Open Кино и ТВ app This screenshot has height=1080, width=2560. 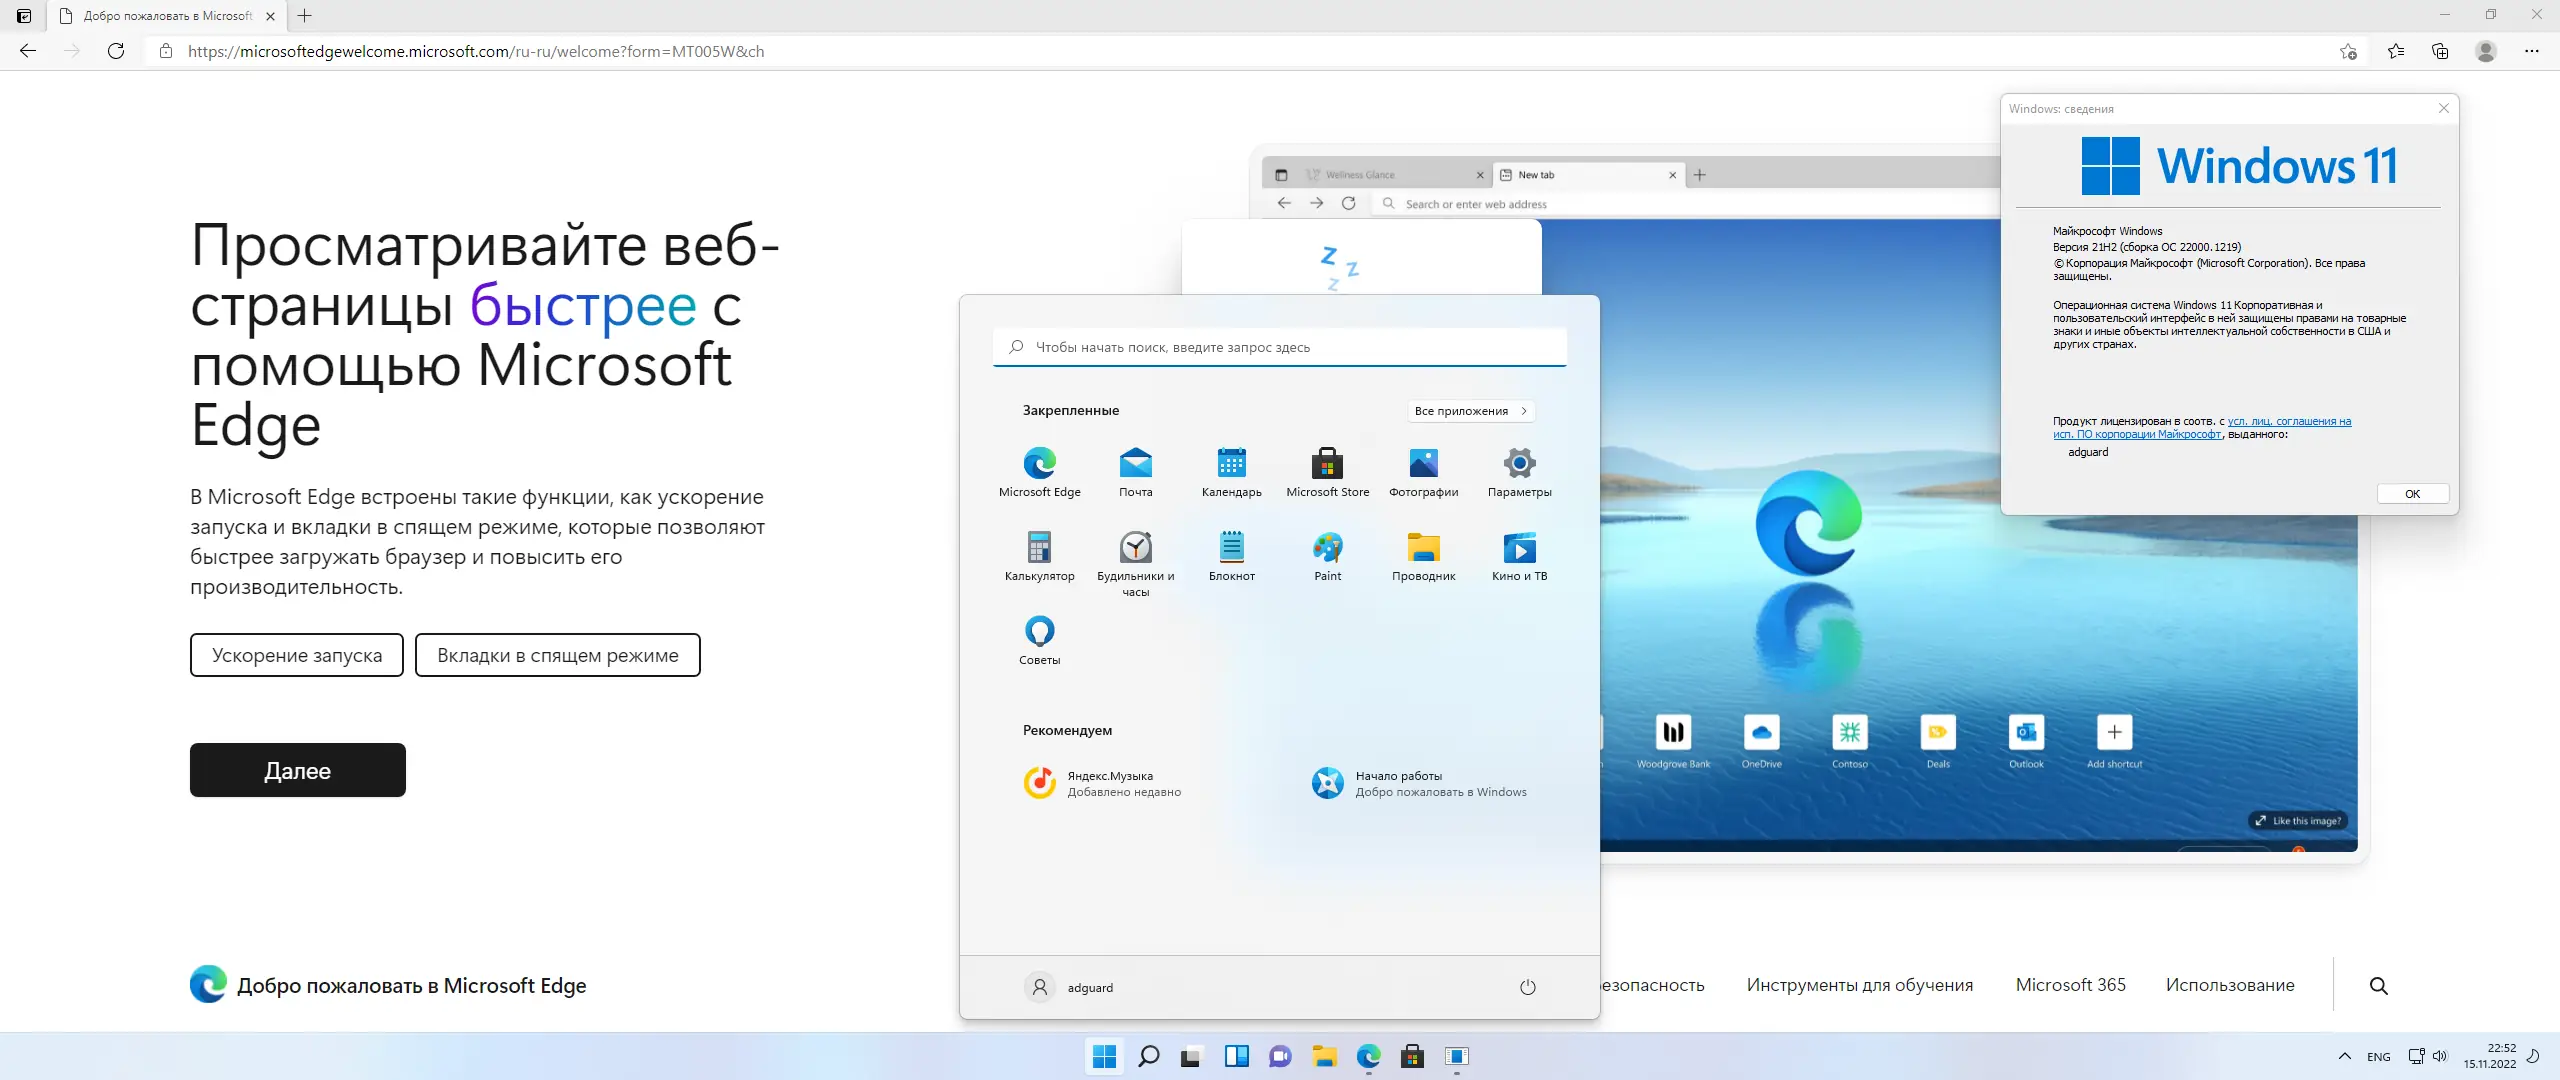coord(1519,555)
